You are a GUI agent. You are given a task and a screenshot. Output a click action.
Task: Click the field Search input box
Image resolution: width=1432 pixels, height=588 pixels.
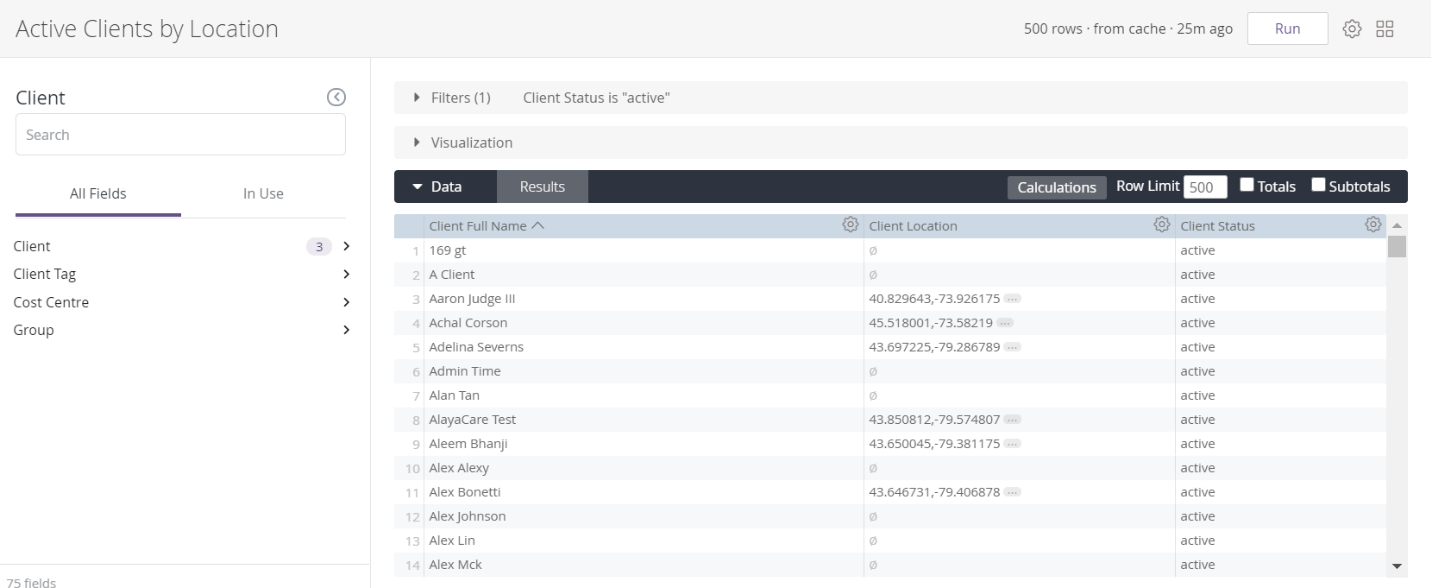click(x=180, y=135)
